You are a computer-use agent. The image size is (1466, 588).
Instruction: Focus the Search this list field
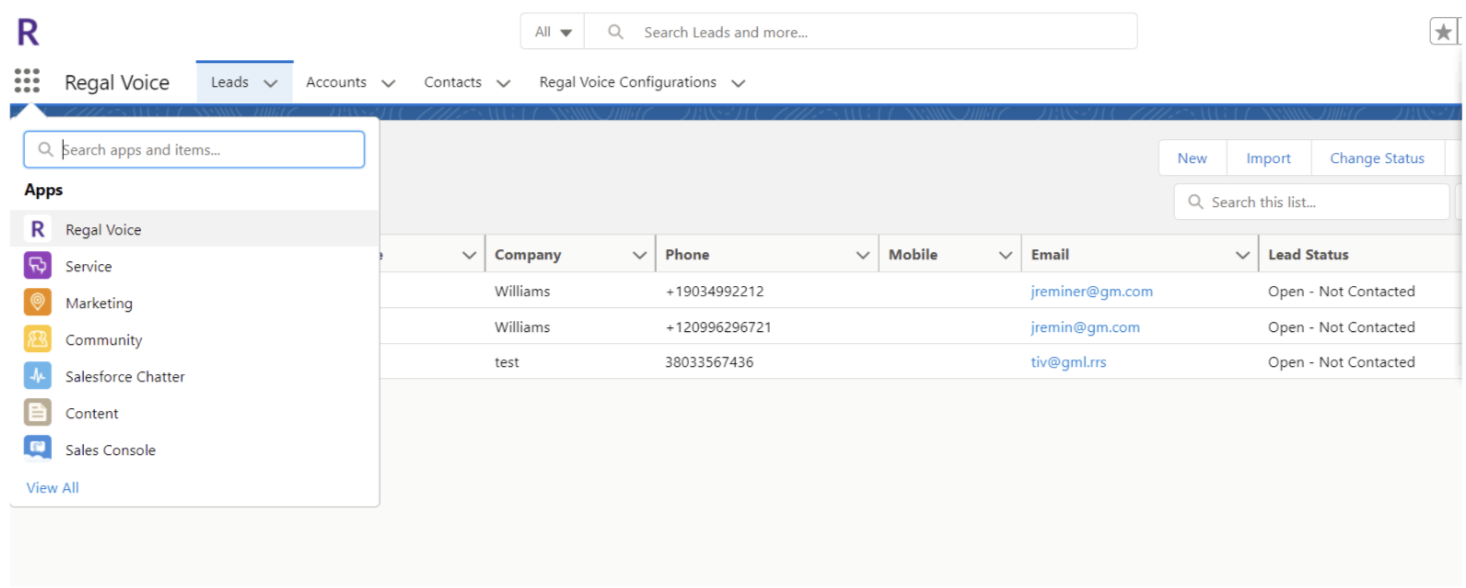pos(1312,202)
